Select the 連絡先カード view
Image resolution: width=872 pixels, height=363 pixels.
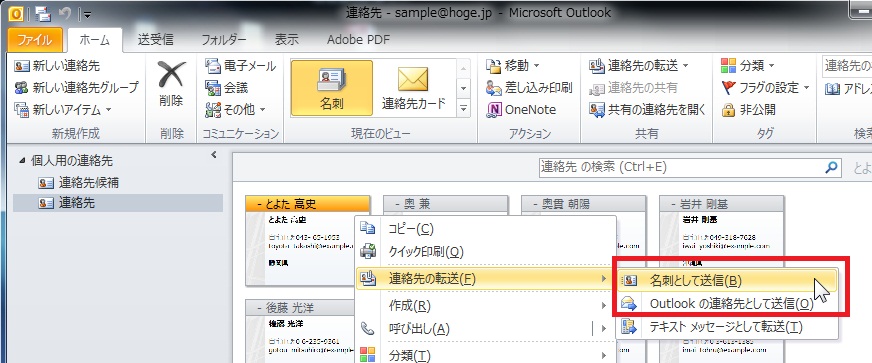pos(414,88)
